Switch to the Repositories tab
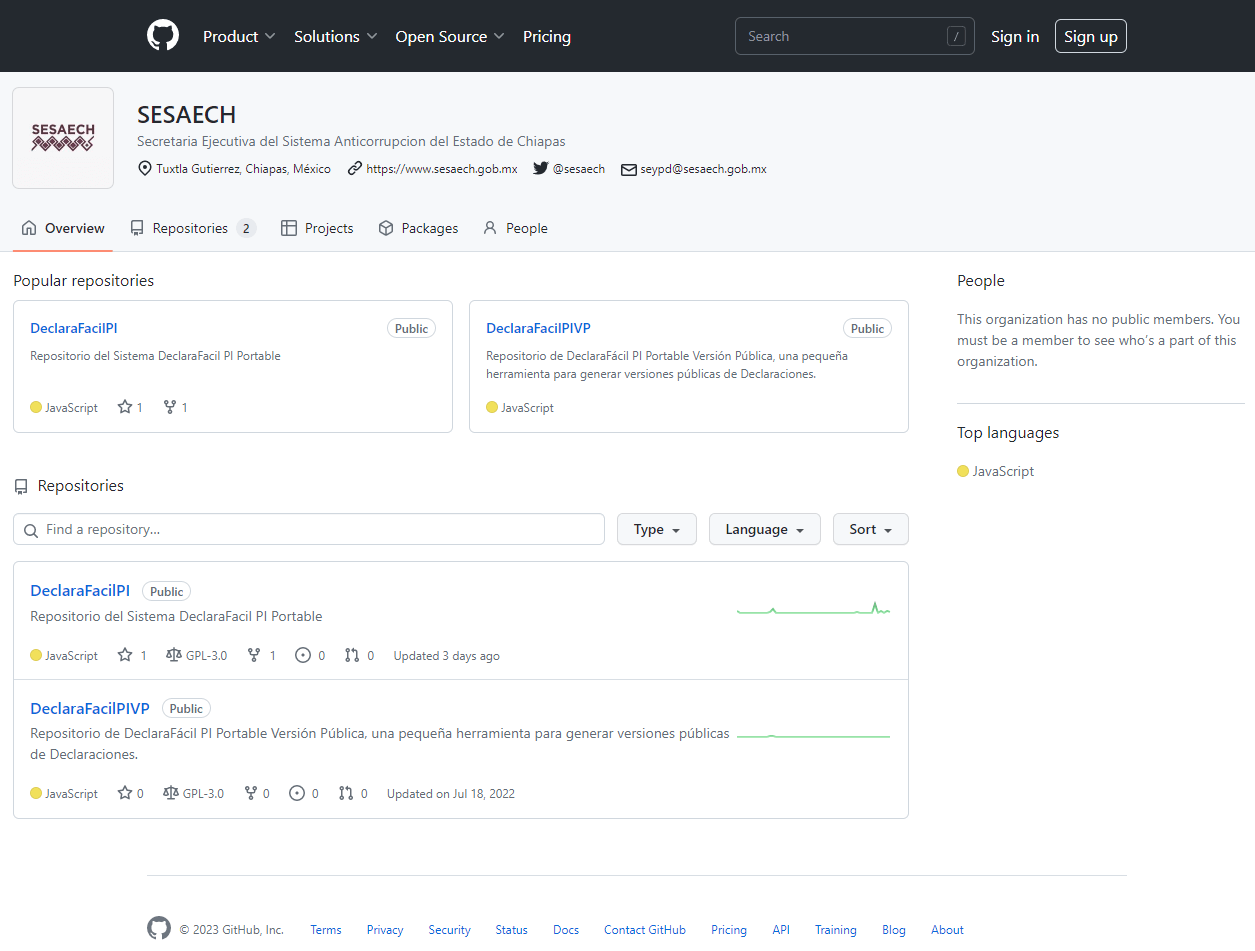Screen dimensions: 1255x951 192,228
